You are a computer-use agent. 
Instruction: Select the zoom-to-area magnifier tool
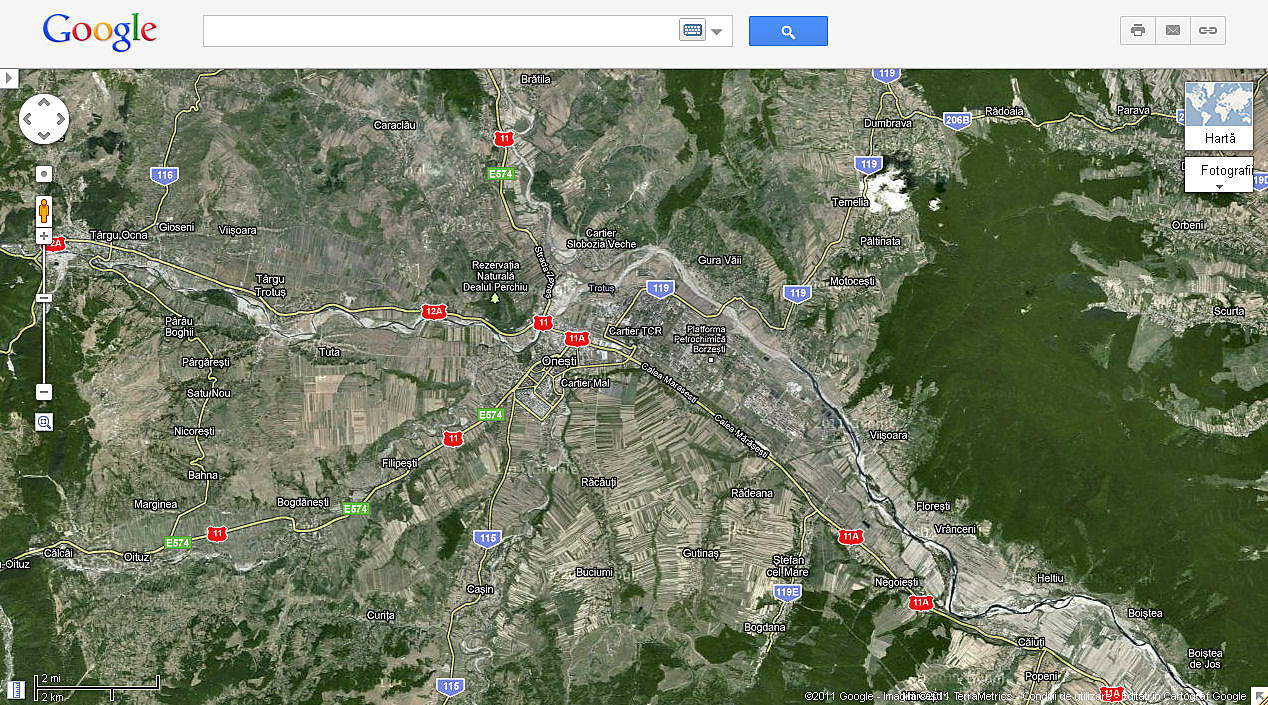tap(43, 422)
